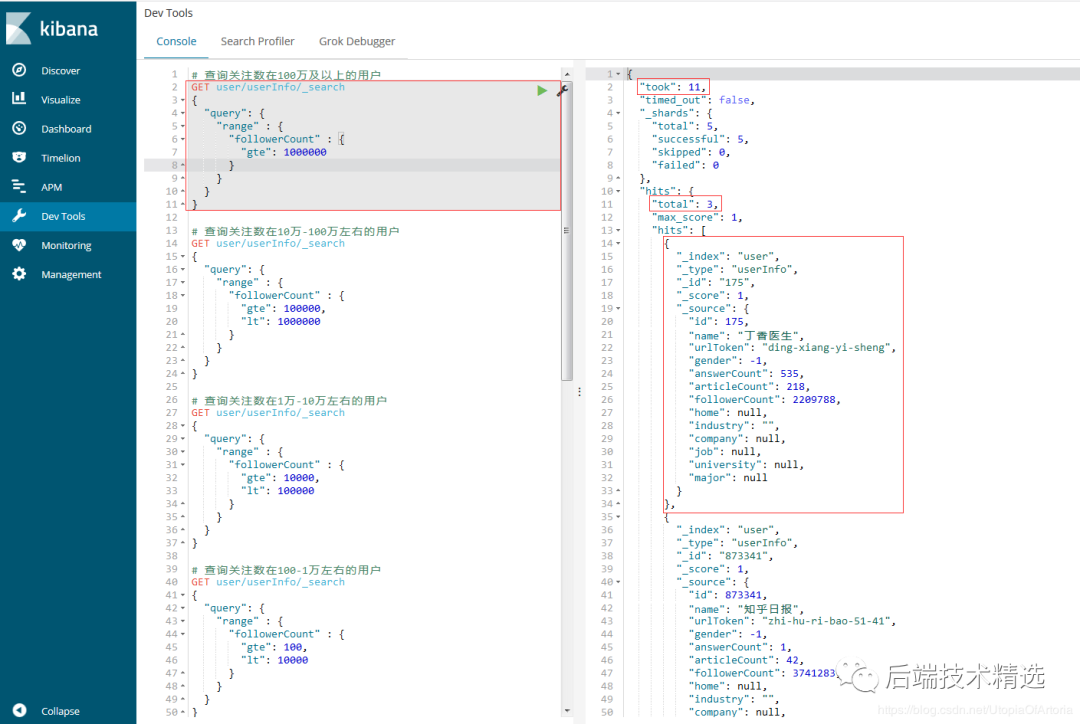The image size is (1080, 724).
Task: Click the "timed_out": false line
Action: (697, 101)
